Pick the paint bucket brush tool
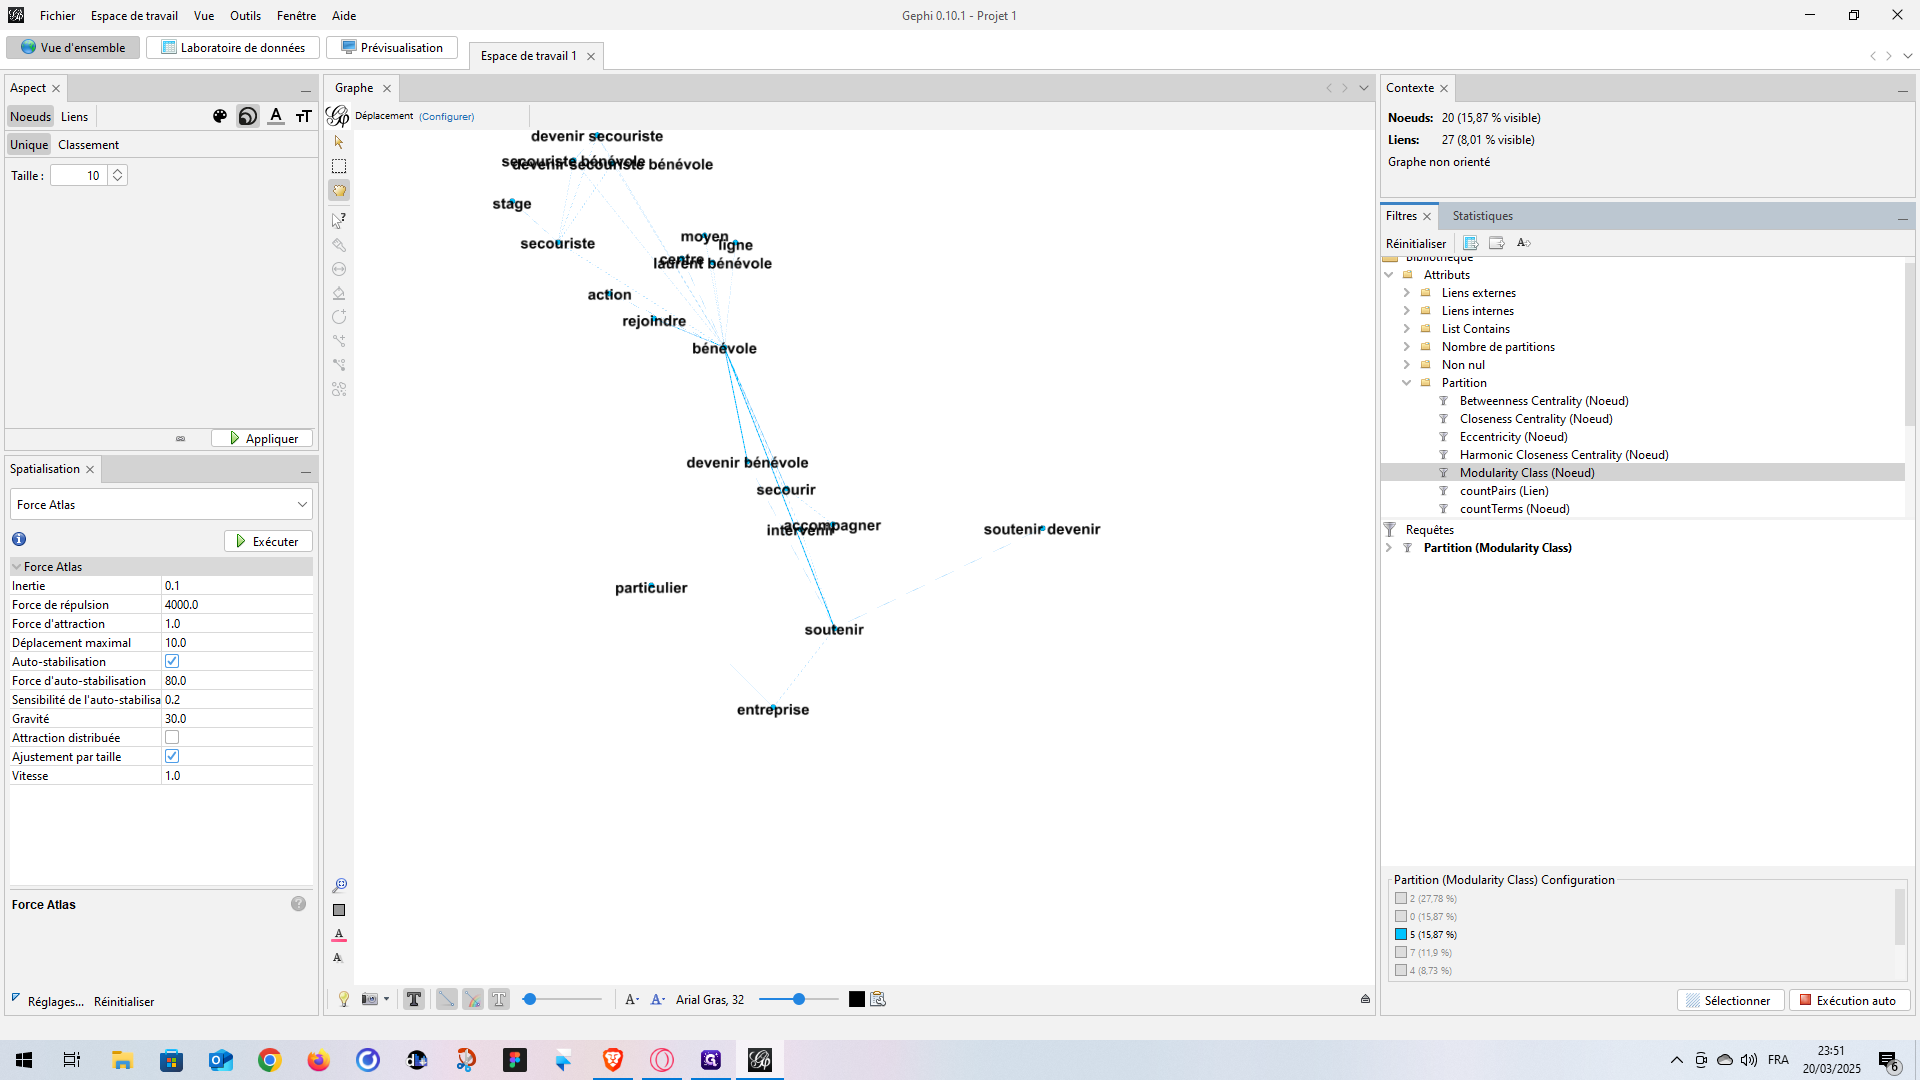The width and height of the screenshot is (1920, 1080). click(x=339, y=293)
